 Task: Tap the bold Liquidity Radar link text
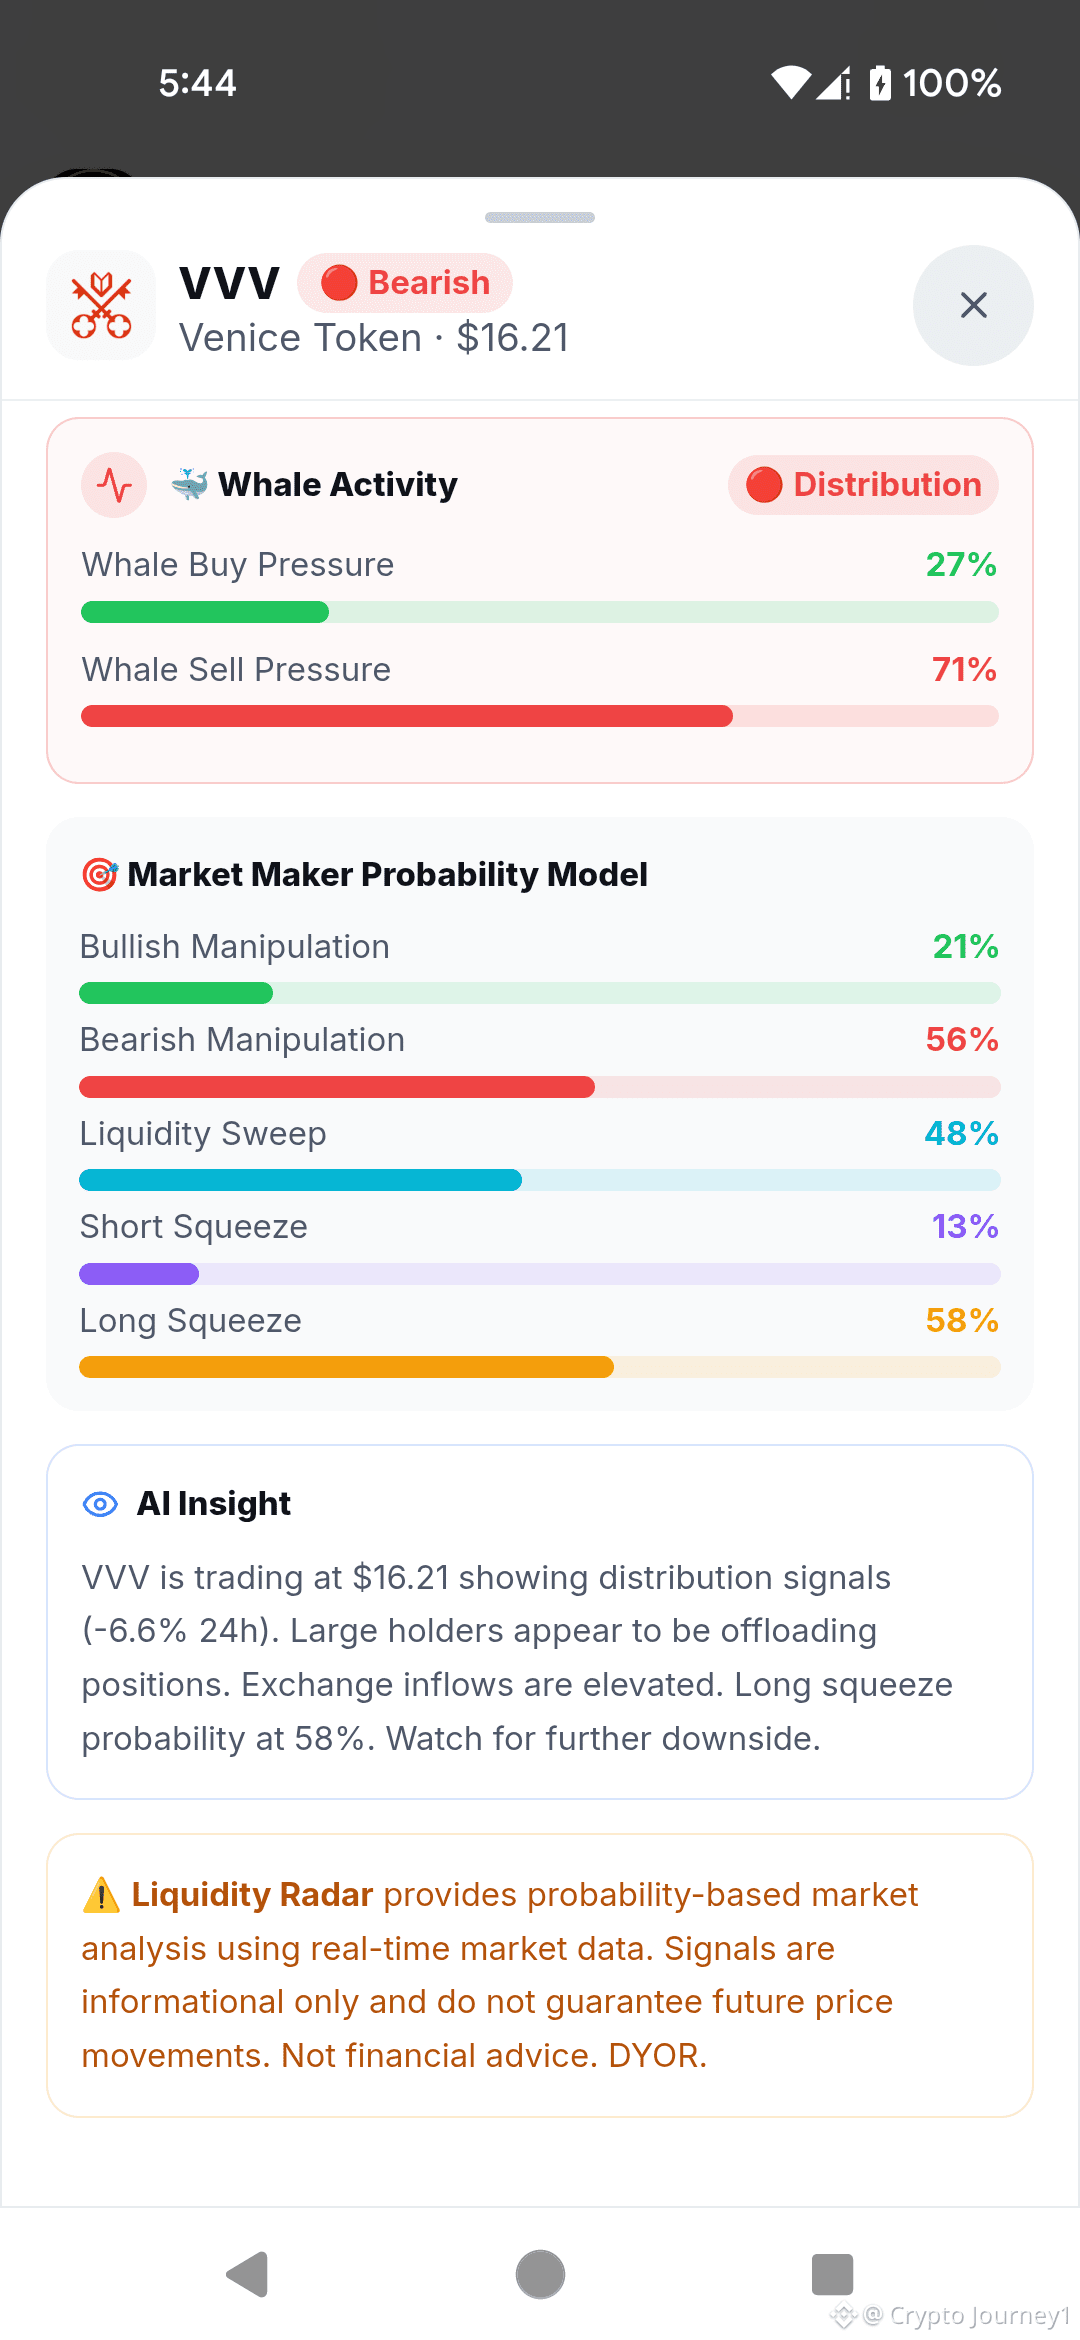(x=252, y=1895)
